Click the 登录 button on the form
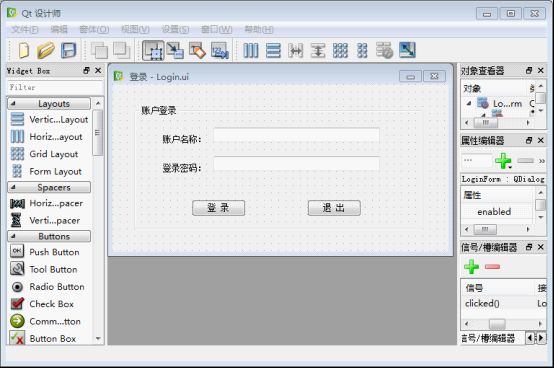Screen dimensions: 554x368 218,208
